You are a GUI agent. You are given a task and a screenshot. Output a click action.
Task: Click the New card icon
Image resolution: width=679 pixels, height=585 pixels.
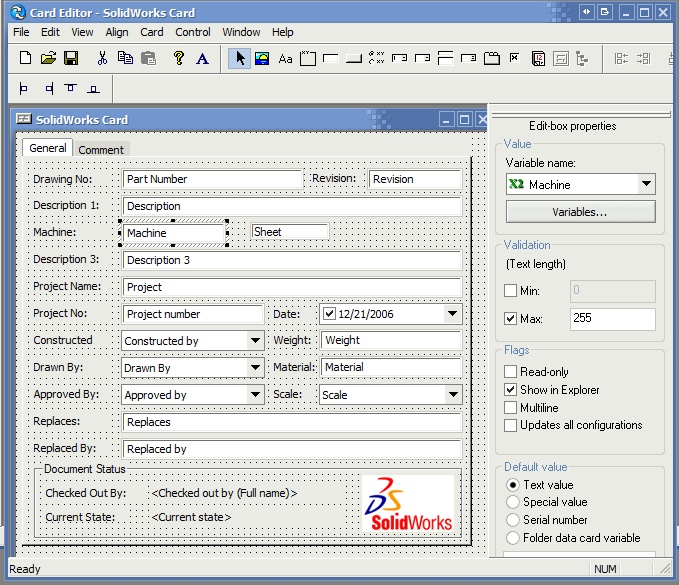26,58
